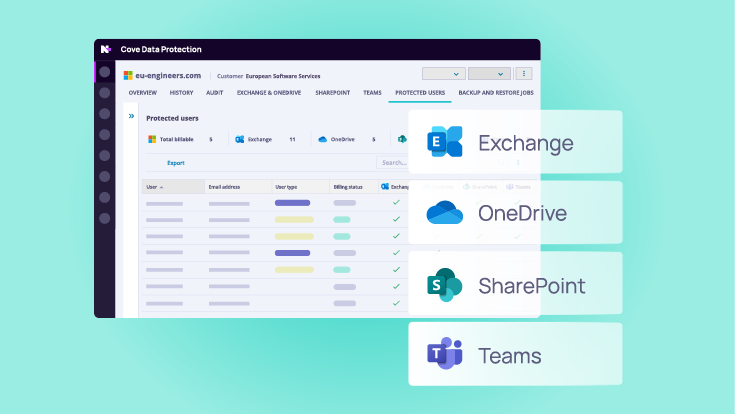Select the Protected Users tab
The image size is (736, 414).
(420, 93)
